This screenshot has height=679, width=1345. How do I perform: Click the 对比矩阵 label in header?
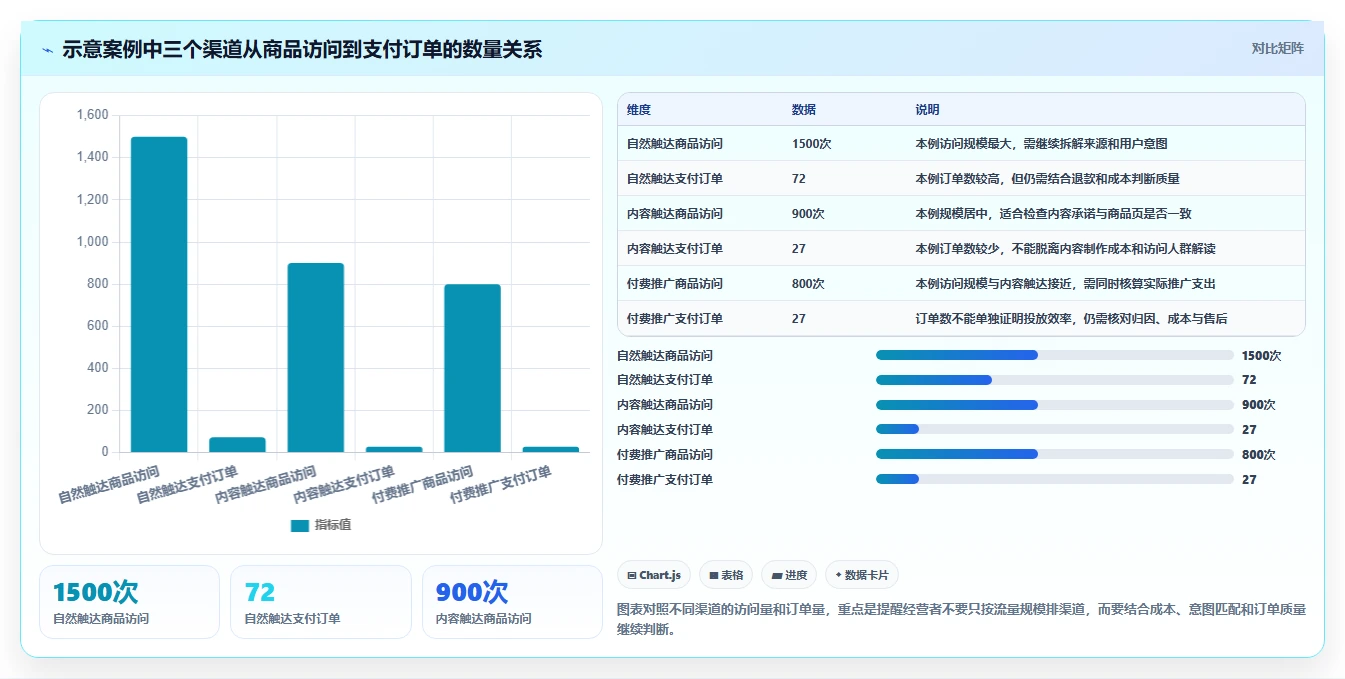[x=1277, y=48]
